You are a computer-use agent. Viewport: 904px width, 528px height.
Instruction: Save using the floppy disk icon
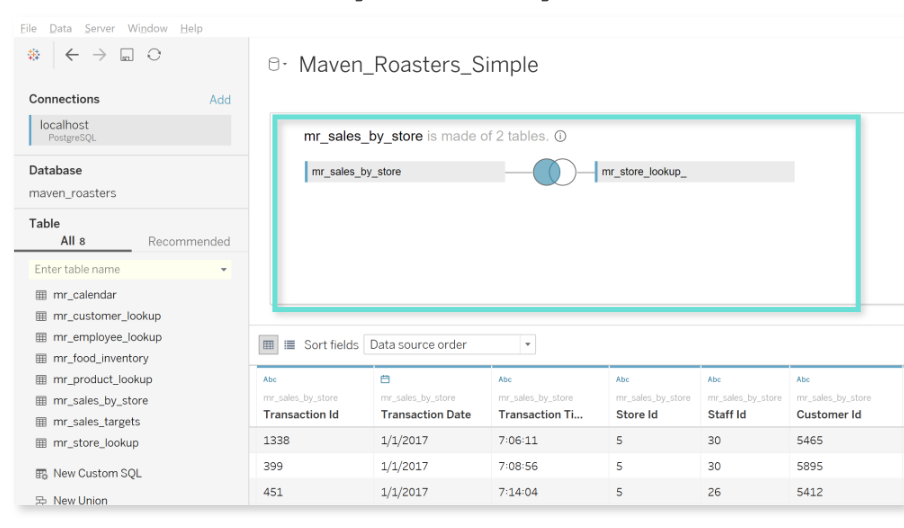(x=126, y=55)
